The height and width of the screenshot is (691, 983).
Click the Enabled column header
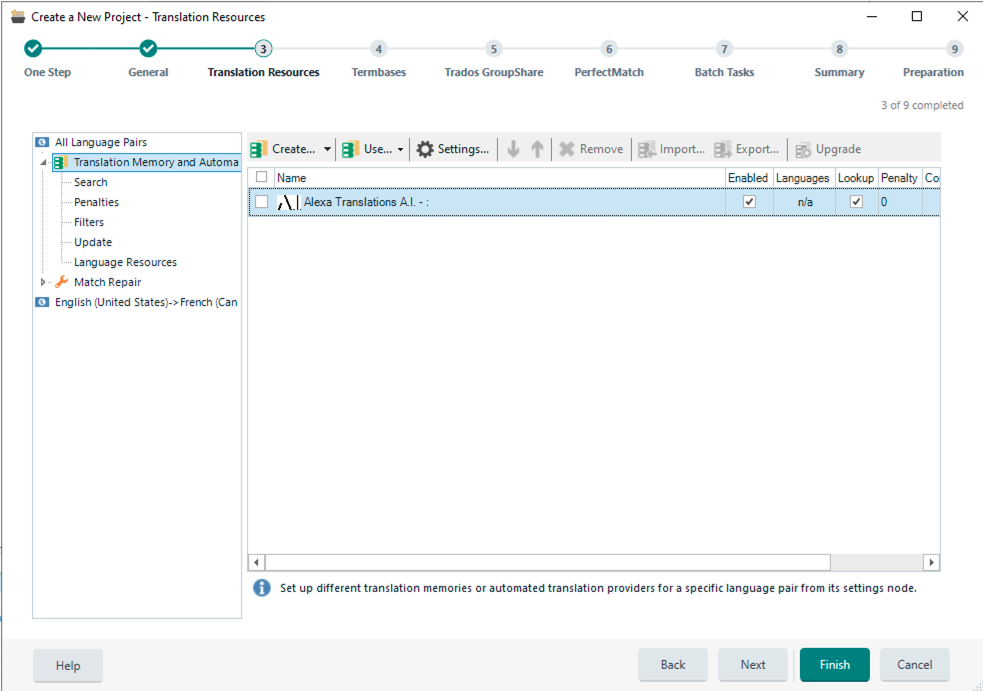(x=749, y=178)
